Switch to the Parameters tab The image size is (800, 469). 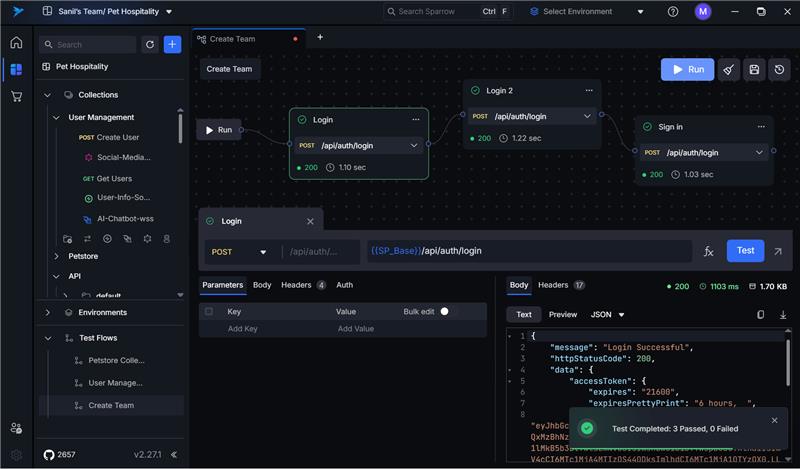click(x=222, y=285)
